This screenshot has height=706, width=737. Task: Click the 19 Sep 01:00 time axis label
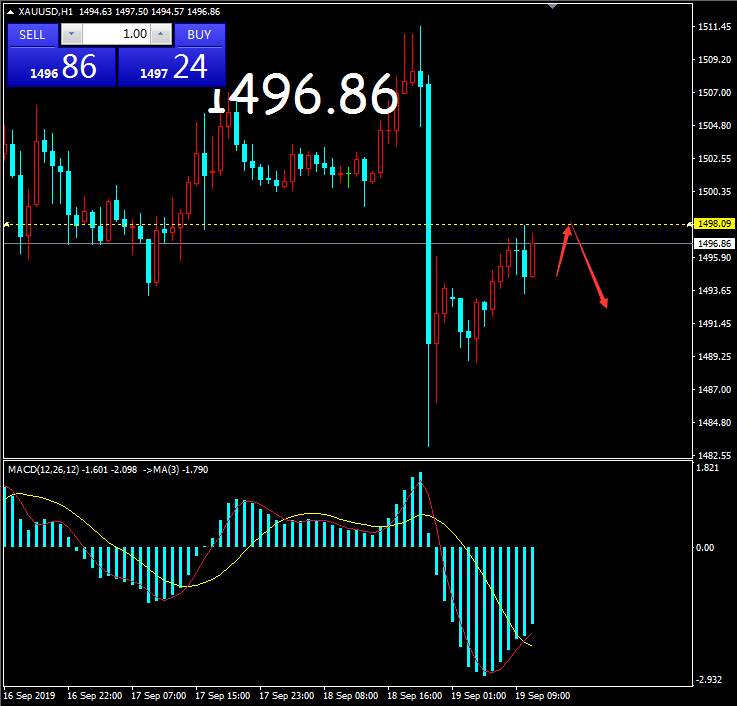[x=478, y=696]
